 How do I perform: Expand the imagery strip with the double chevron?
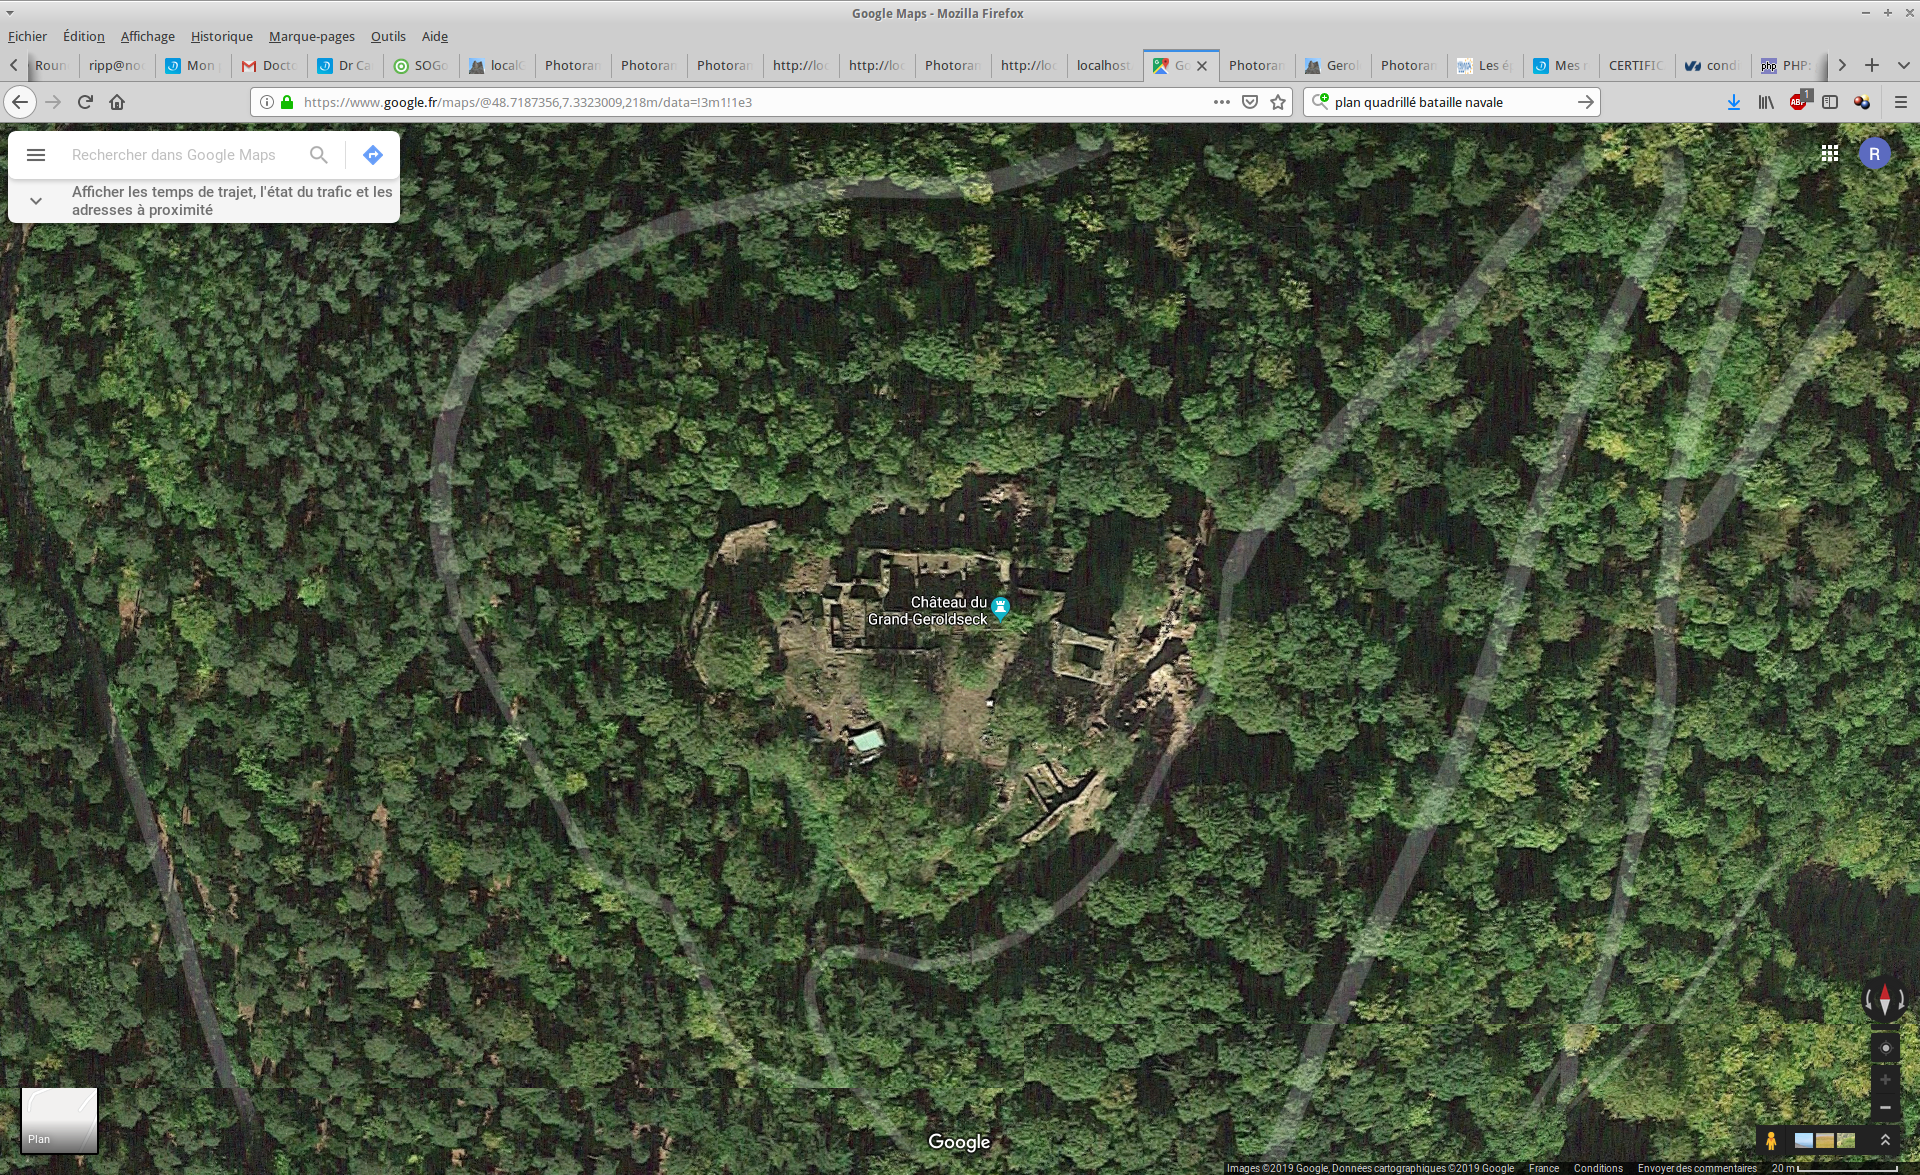(x=1885, y=1140)
